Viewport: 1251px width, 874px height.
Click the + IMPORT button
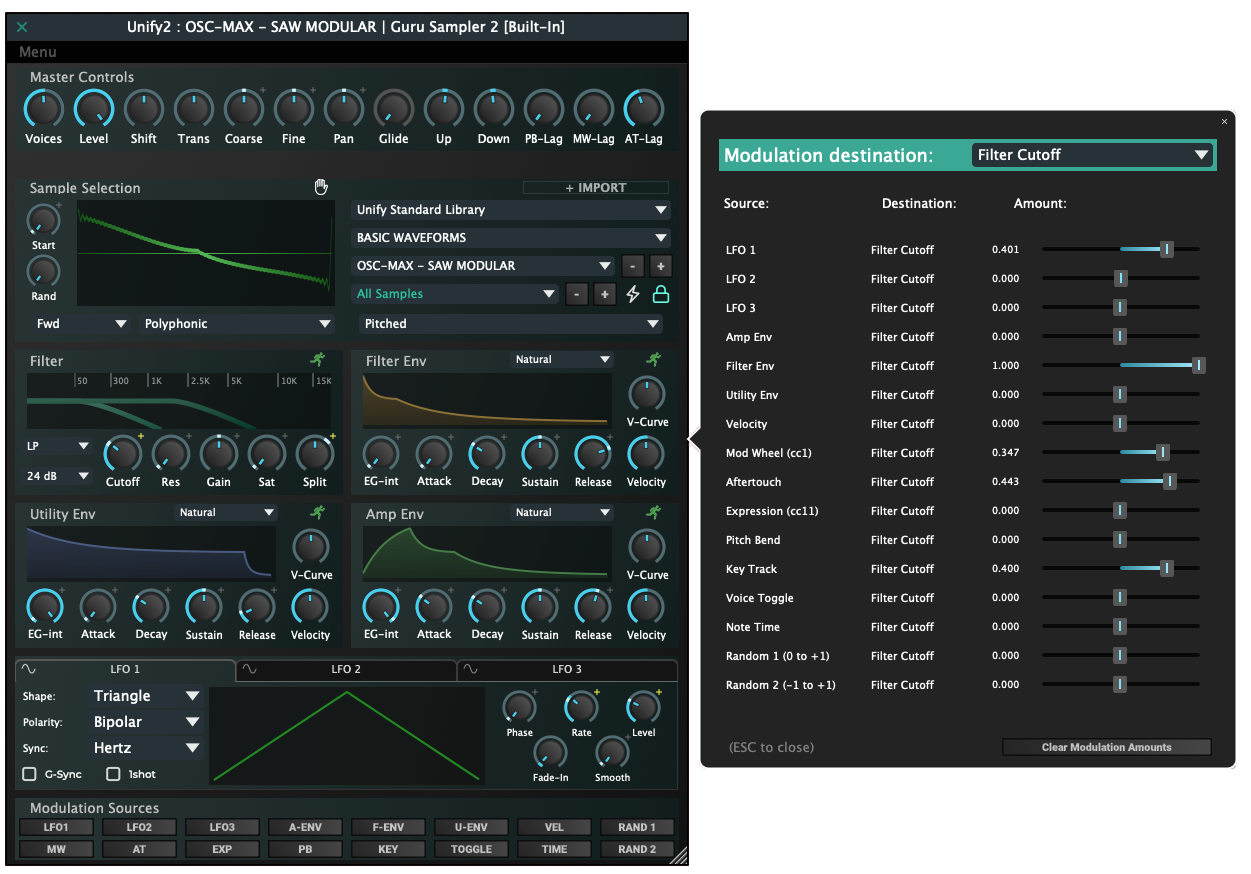(x=596, y=188)
